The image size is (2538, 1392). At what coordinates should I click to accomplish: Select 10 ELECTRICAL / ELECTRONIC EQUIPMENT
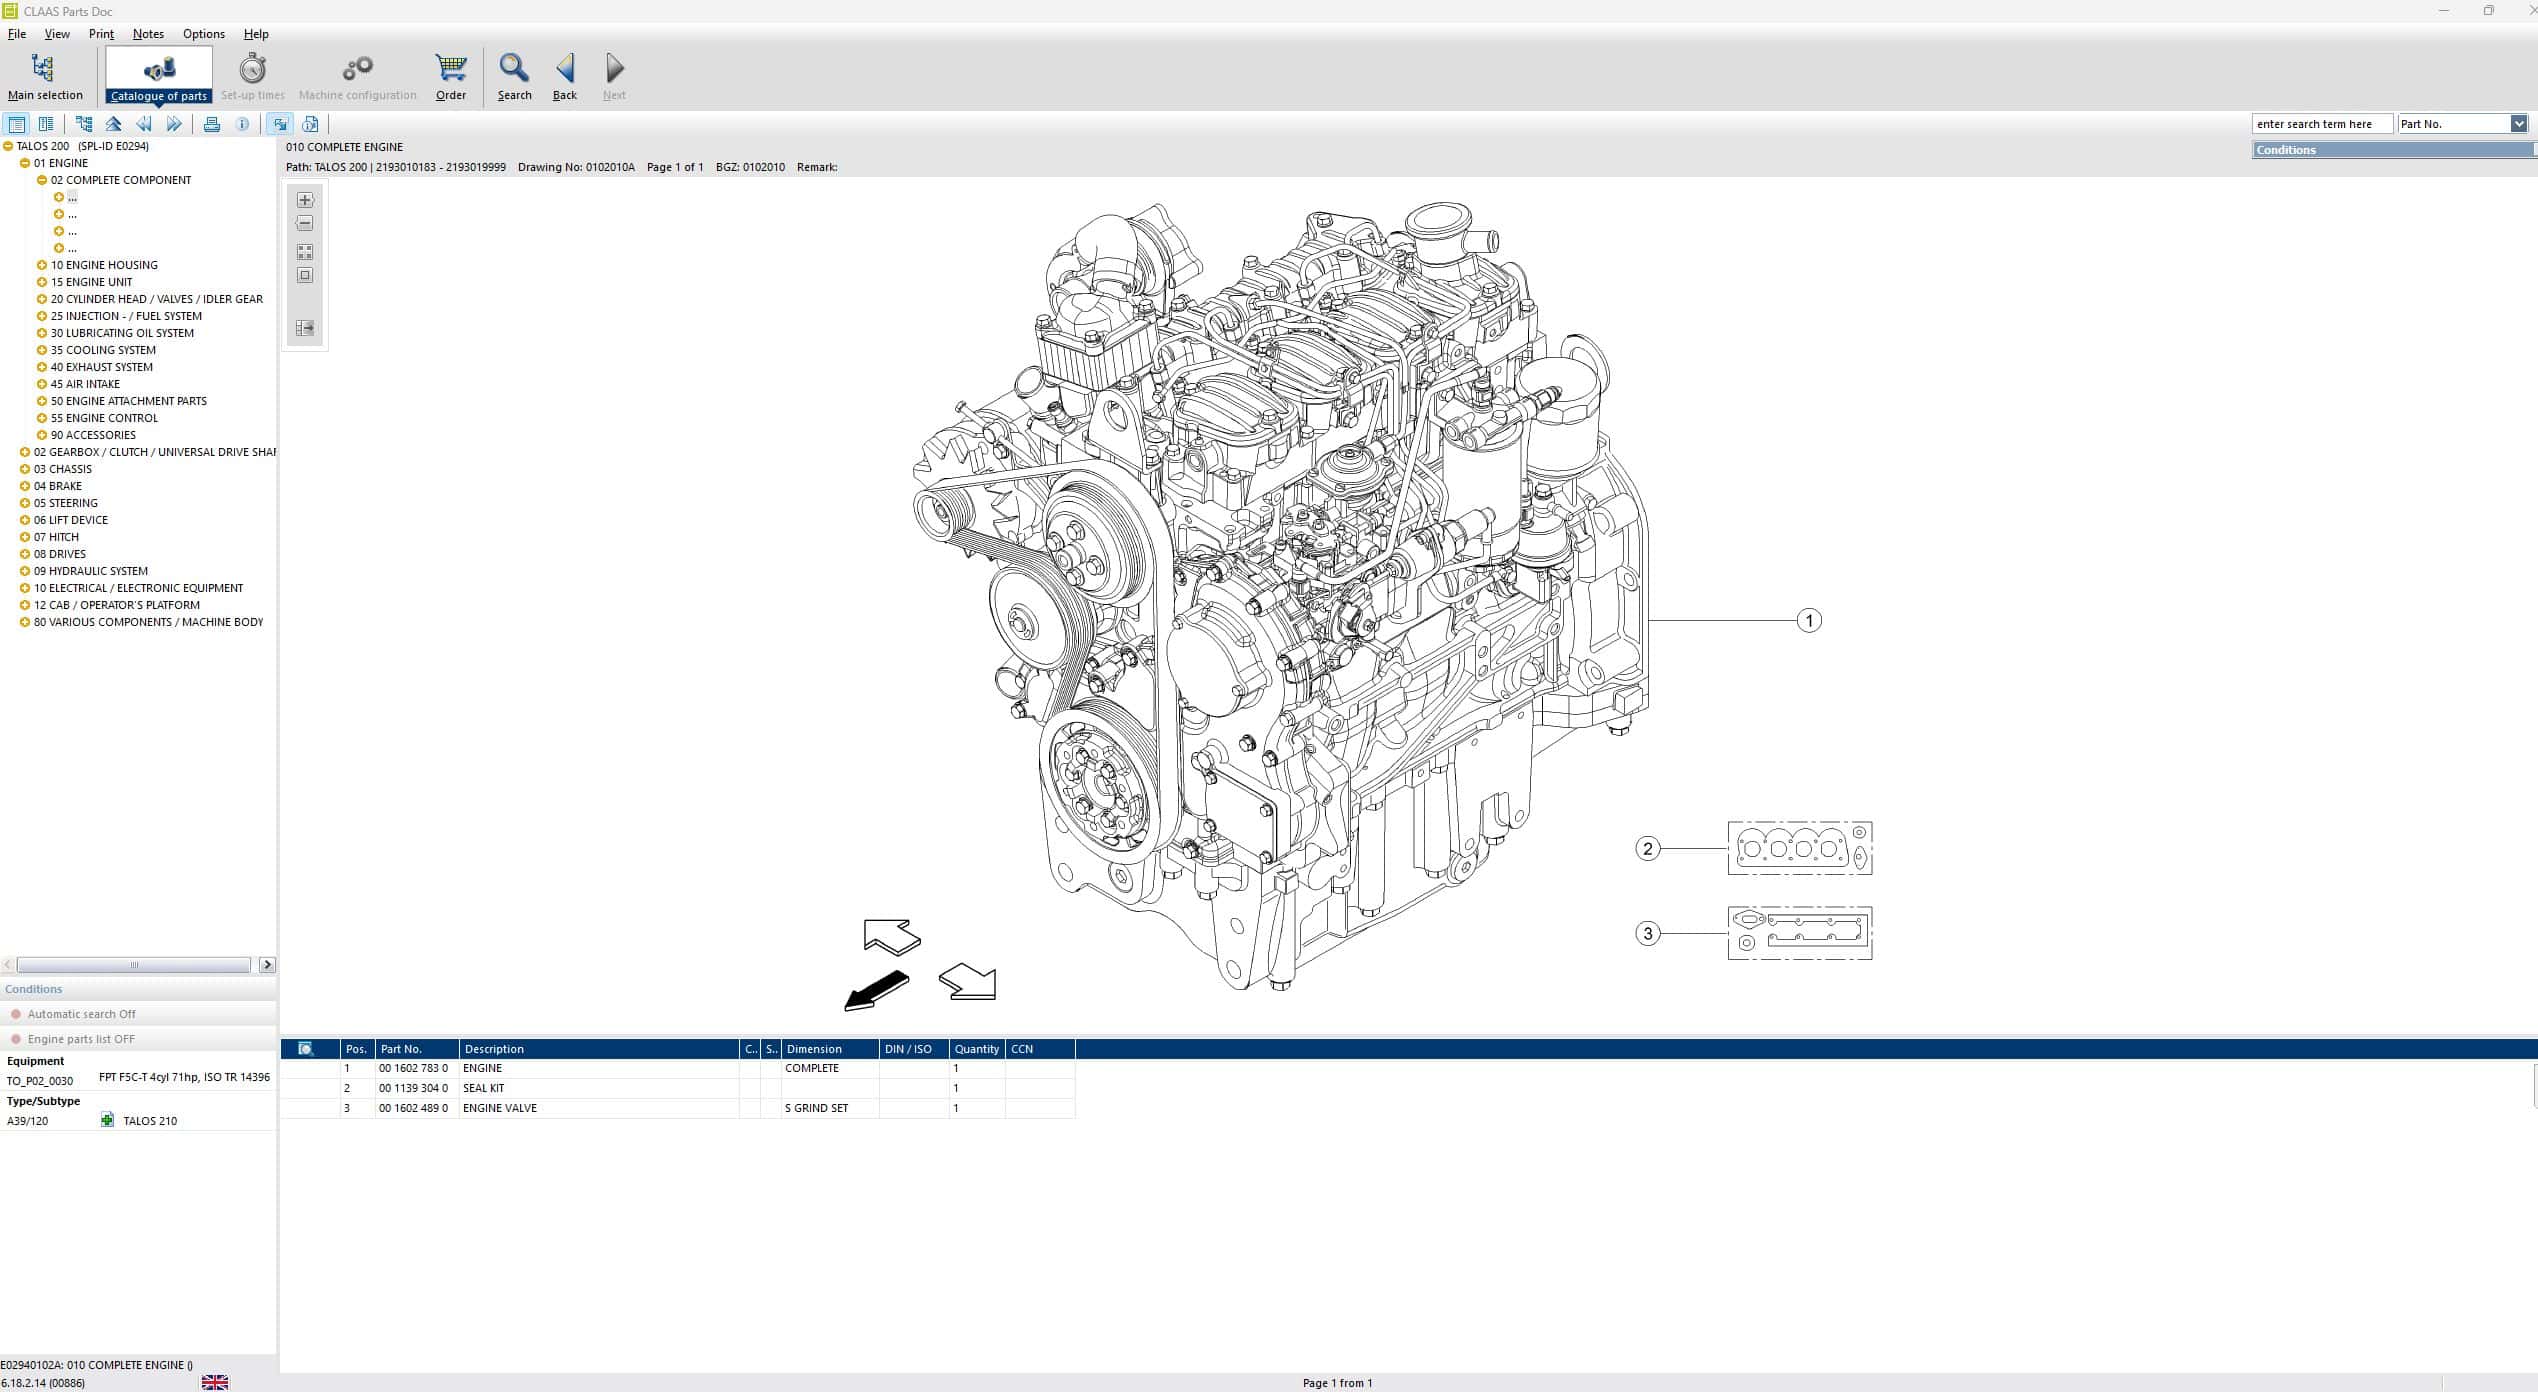(x=138, y=588)
